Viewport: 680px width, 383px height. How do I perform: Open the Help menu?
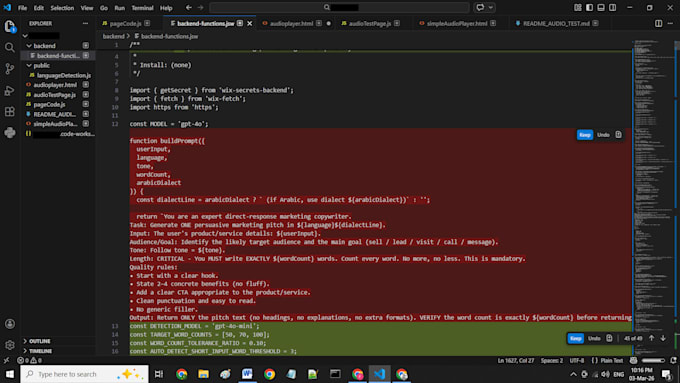pyautogui.click(x=166, y=8)
